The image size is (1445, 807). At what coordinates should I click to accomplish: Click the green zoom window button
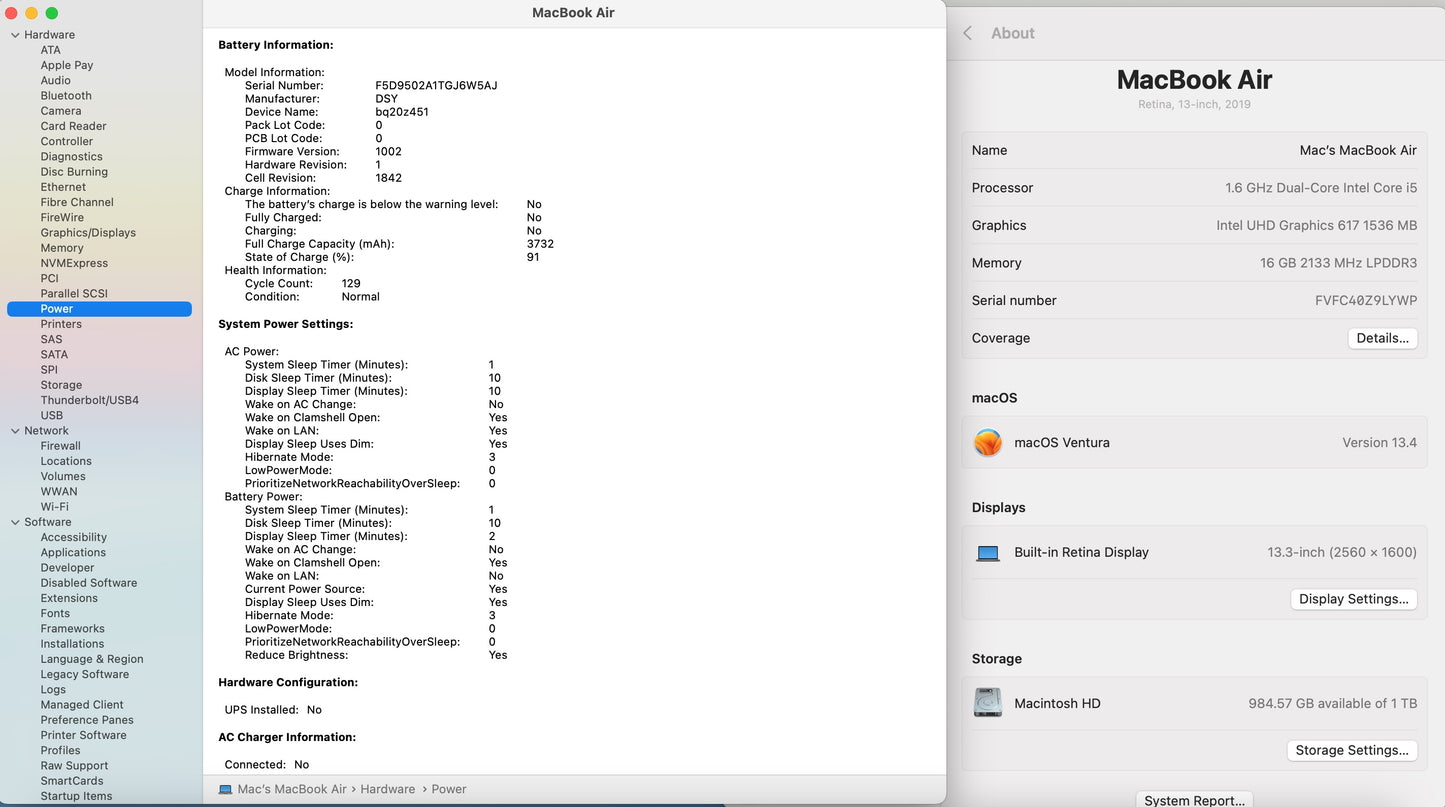point(52,13)
